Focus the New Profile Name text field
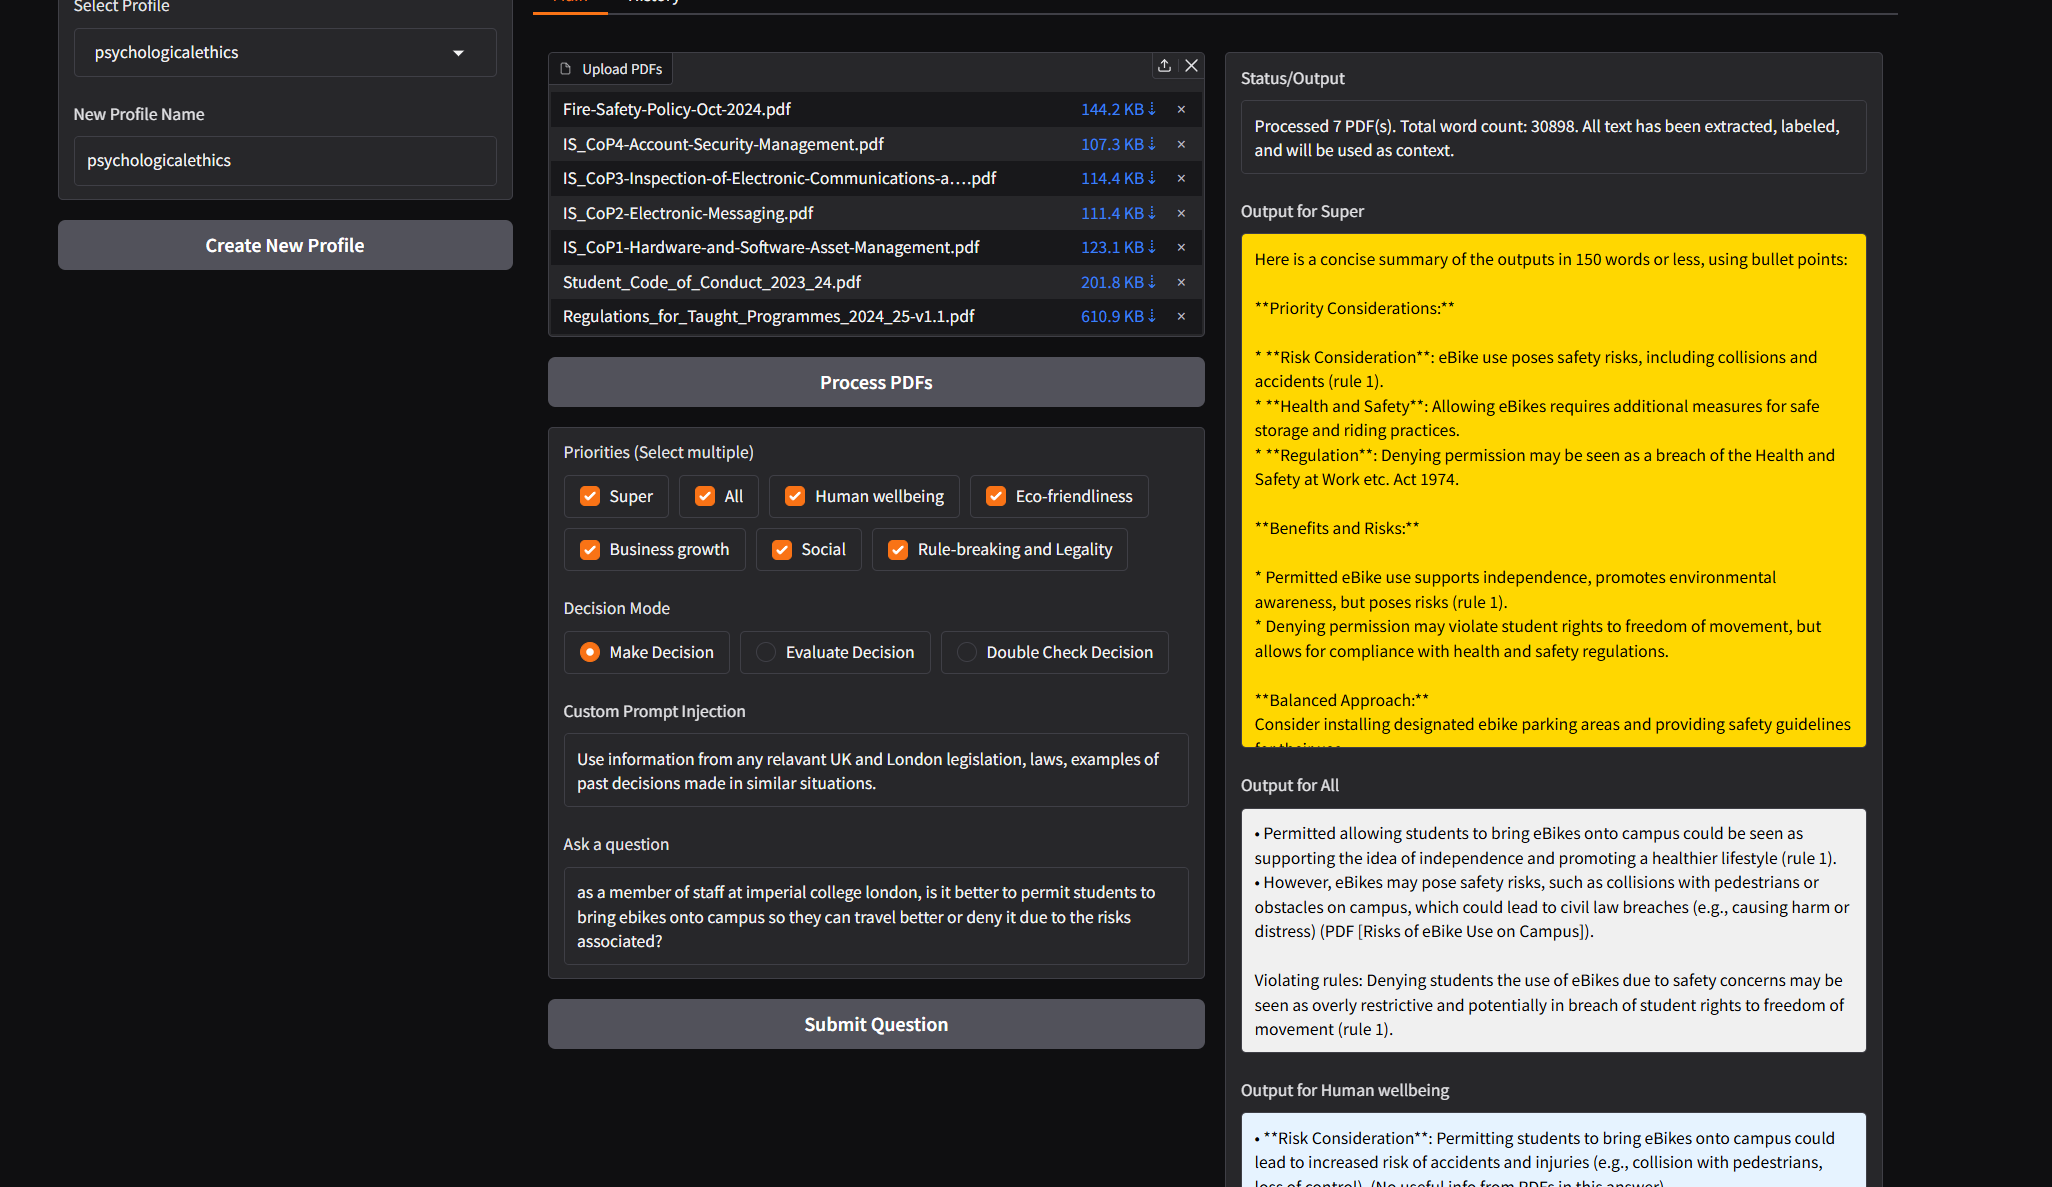The height and width of the screenshot is (1187, 2052). [x=285, y=161]
